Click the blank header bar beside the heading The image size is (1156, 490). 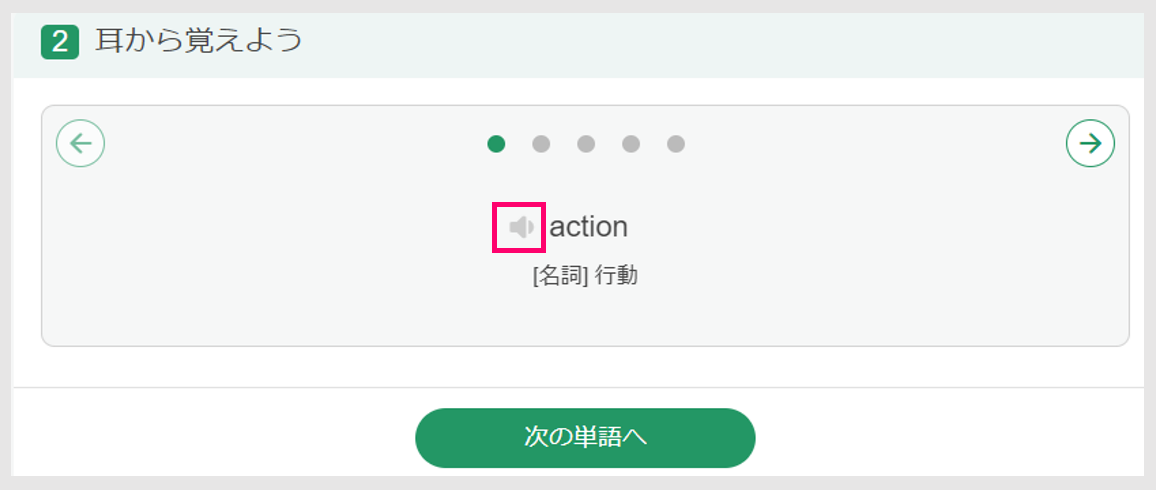point(722,43)
